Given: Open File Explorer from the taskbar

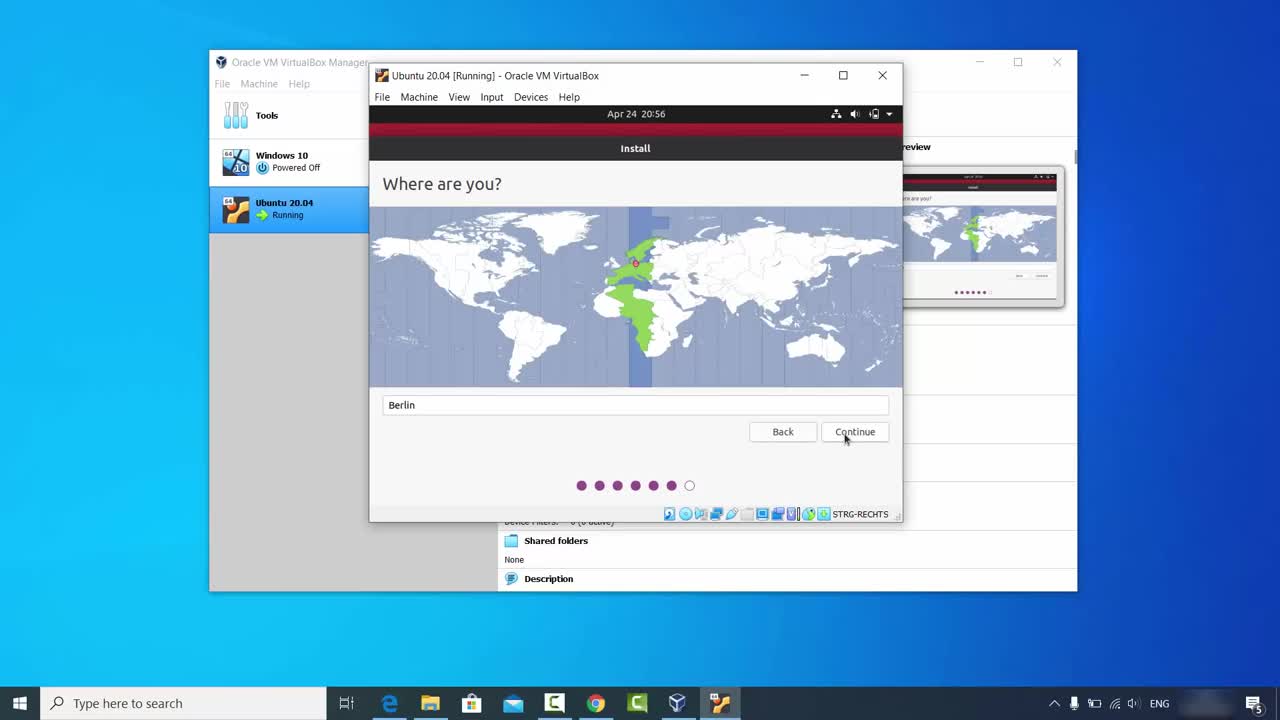Looking at the screenshot, I should [430, 703].
